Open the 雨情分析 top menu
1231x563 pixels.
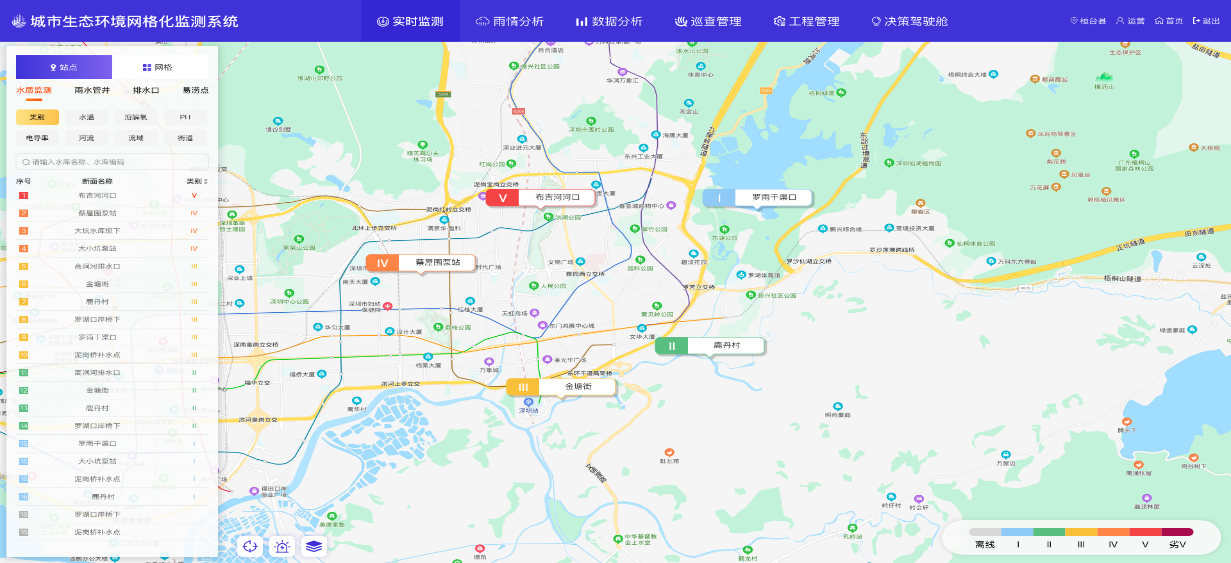(x=510, y=21)
